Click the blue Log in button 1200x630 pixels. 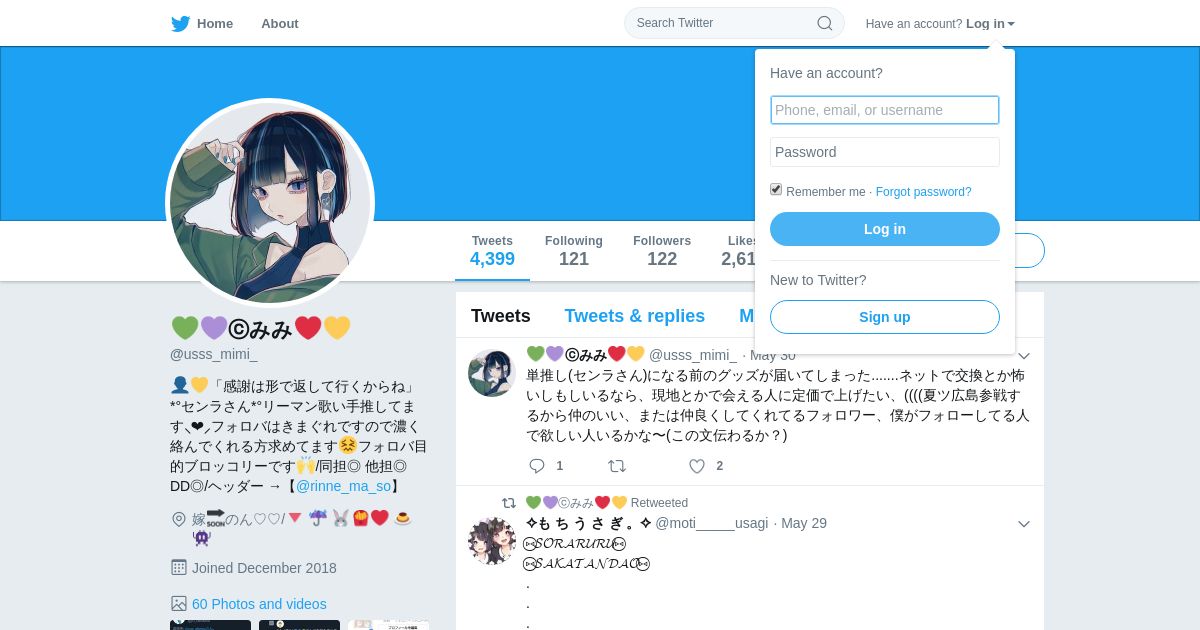tap(885, 229)
